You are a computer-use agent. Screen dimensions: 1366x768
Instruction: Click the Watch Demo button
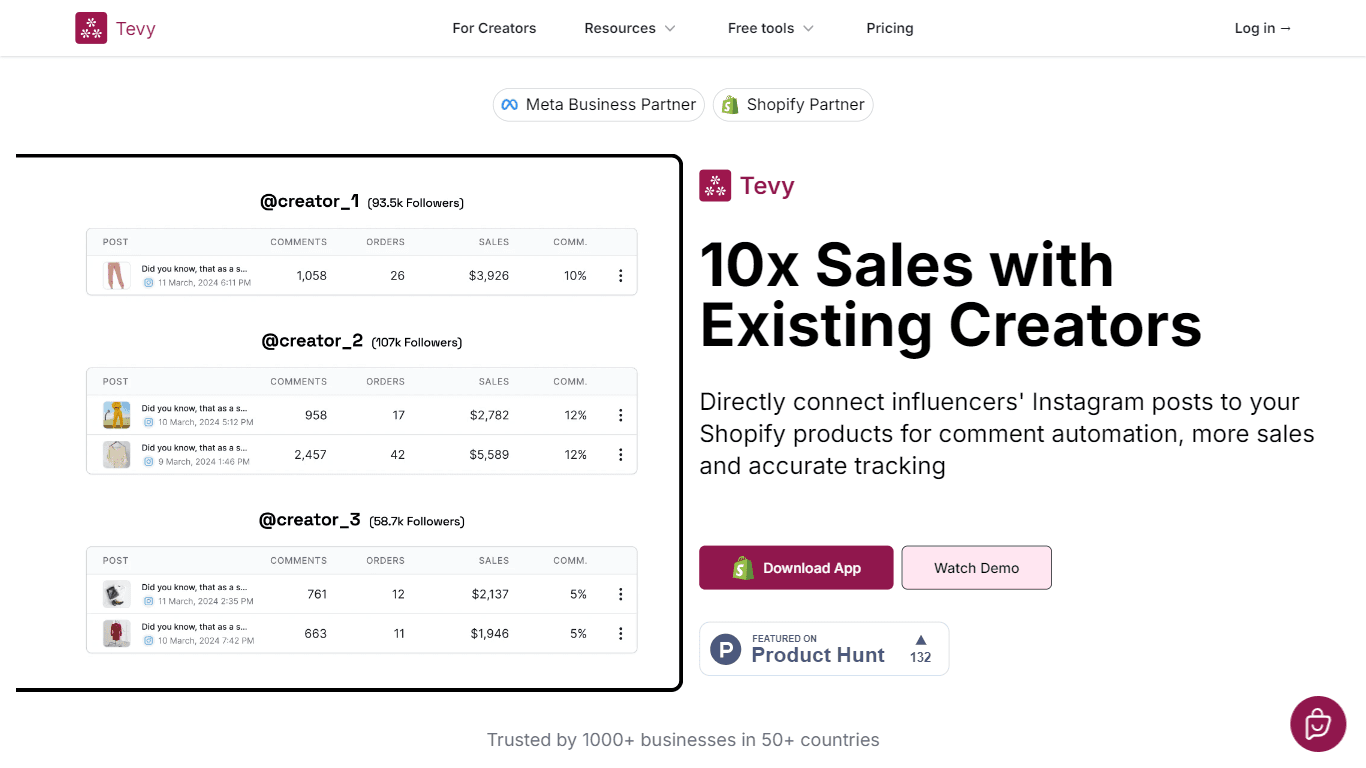[x=977, y=568]
